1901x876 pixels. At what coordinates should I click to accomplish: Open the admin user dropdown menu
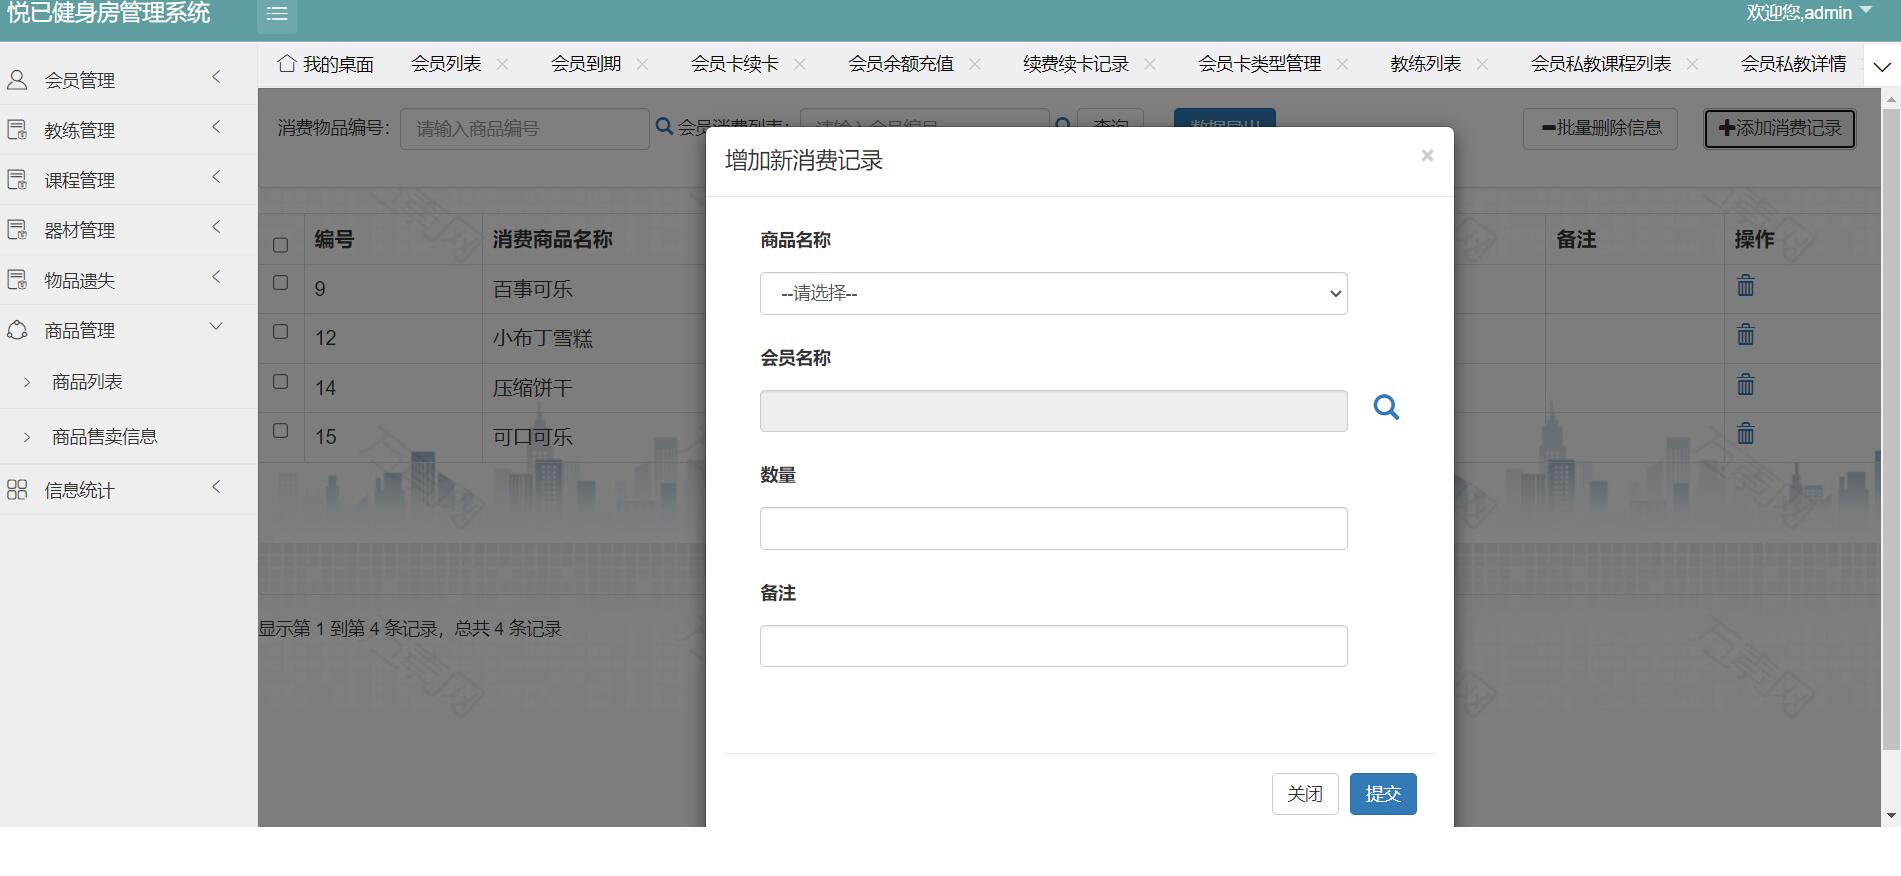(x=1809, y=13)
